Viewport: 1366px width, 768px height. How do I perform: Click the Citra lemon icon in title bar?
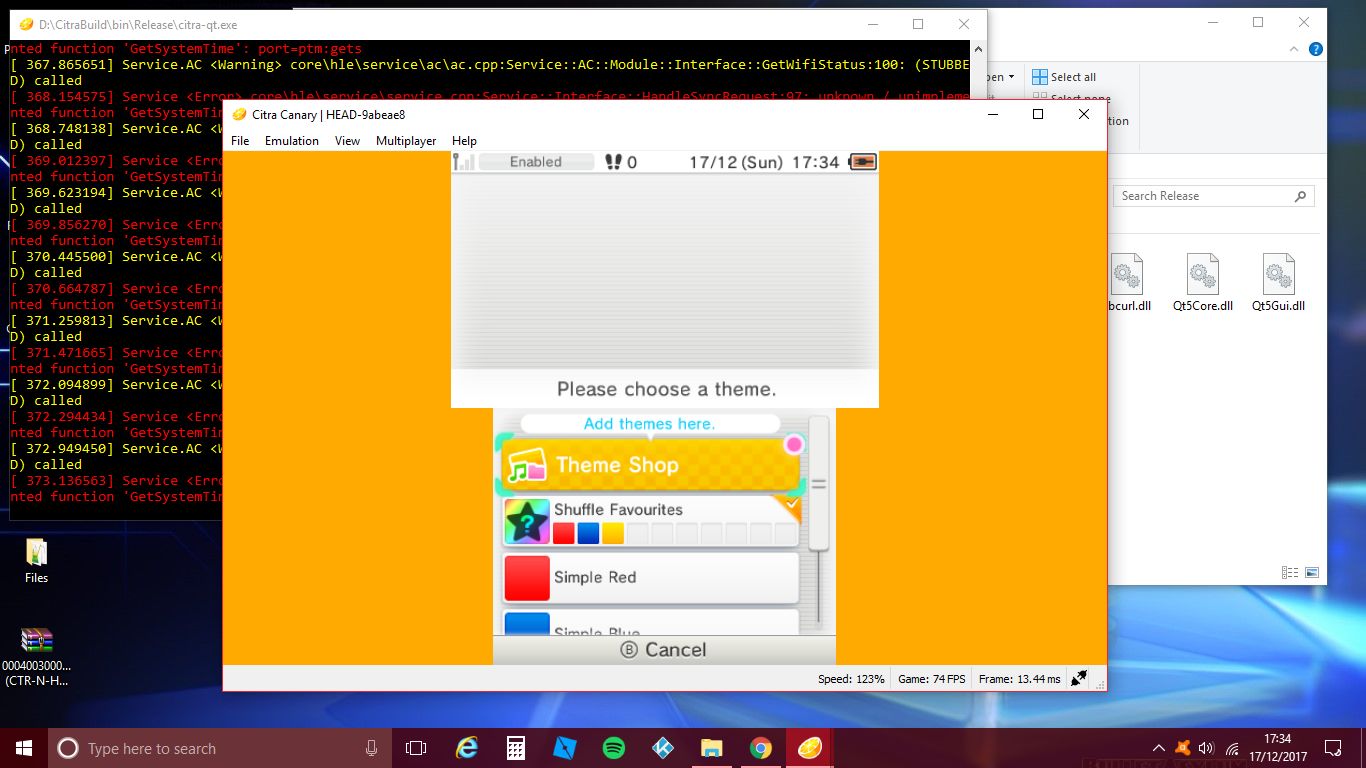click(x=239, y=114)
